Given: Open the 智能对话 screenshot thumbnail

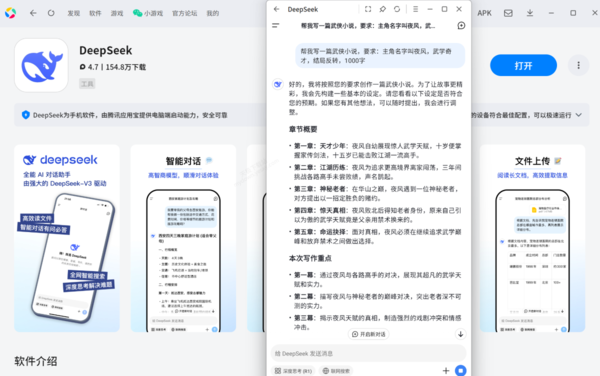Looking at the screenshot, I should click(183, 238).
